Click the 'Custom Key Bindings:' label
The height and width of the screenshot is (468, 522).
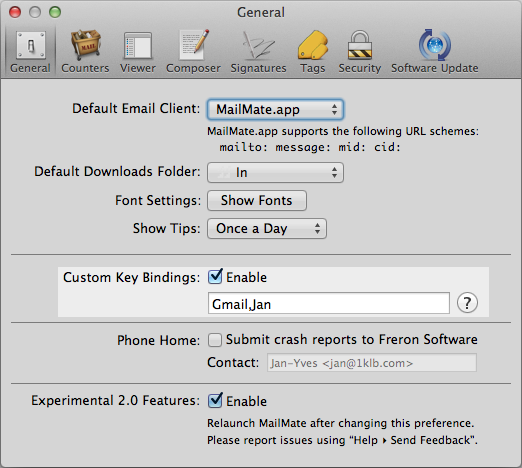click(131, 277)
